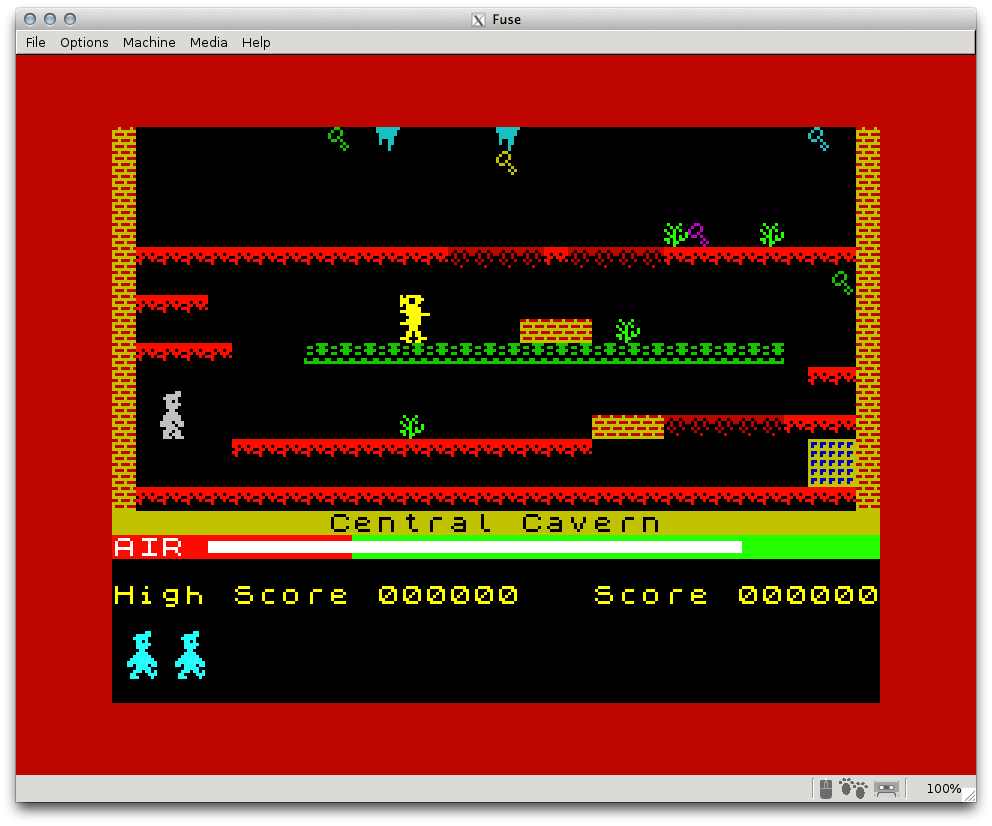Screen dimensions: 992x826
Task: Click the window resize grip corner
Action: point(968,794)
